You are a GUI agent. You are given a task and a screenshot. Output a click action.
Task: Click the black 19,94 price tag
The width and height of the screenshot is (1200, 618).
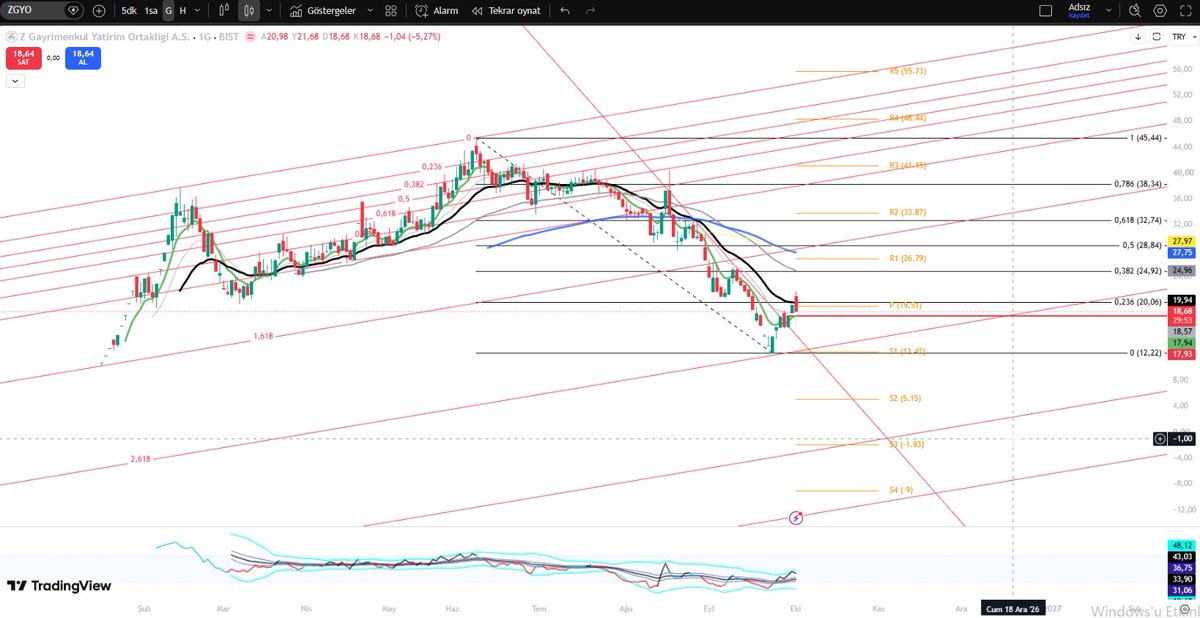pyautogui.click(x=1181, y=300)
